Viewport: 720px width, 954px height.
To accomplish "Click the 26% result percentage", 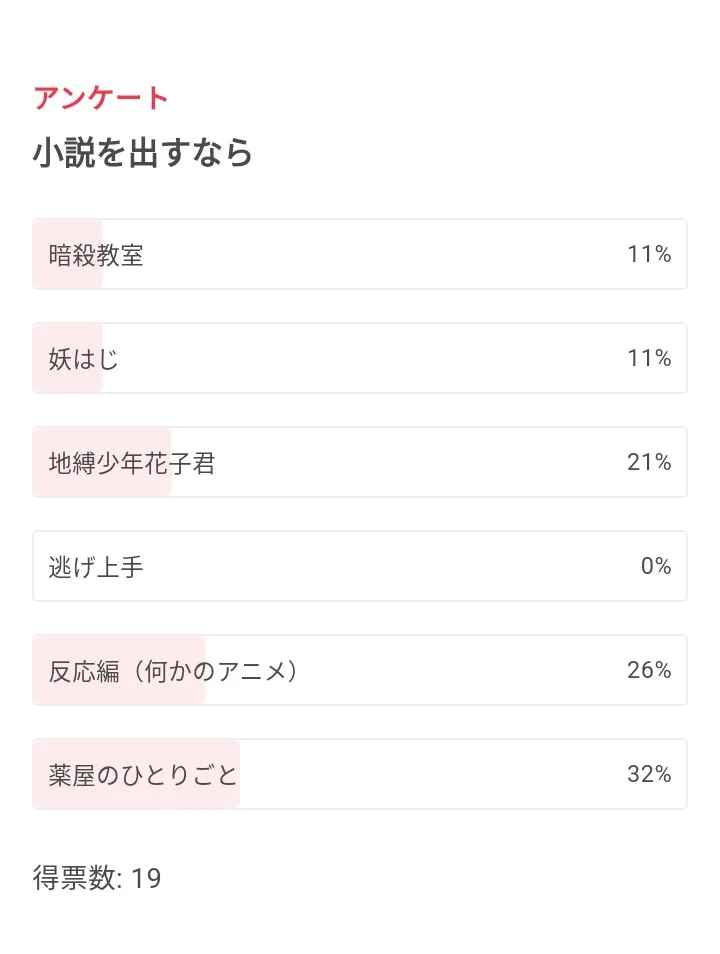I will tap(649, 671).
